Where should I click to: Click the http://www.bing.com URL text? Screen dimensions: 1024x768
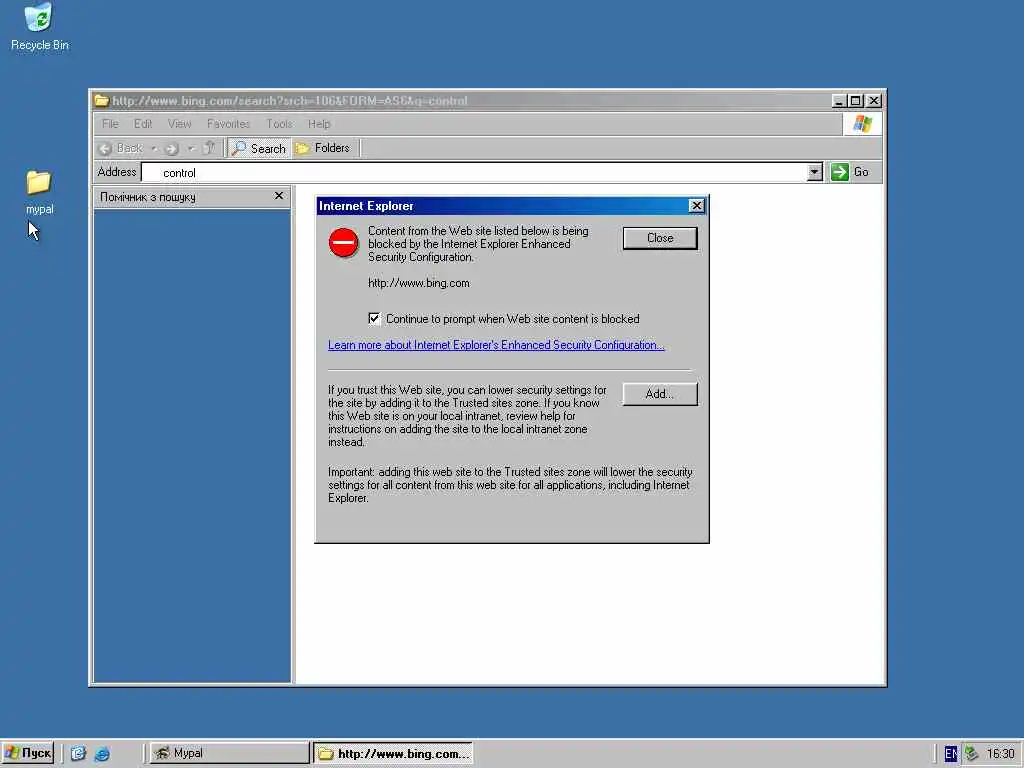click(419, 283)
